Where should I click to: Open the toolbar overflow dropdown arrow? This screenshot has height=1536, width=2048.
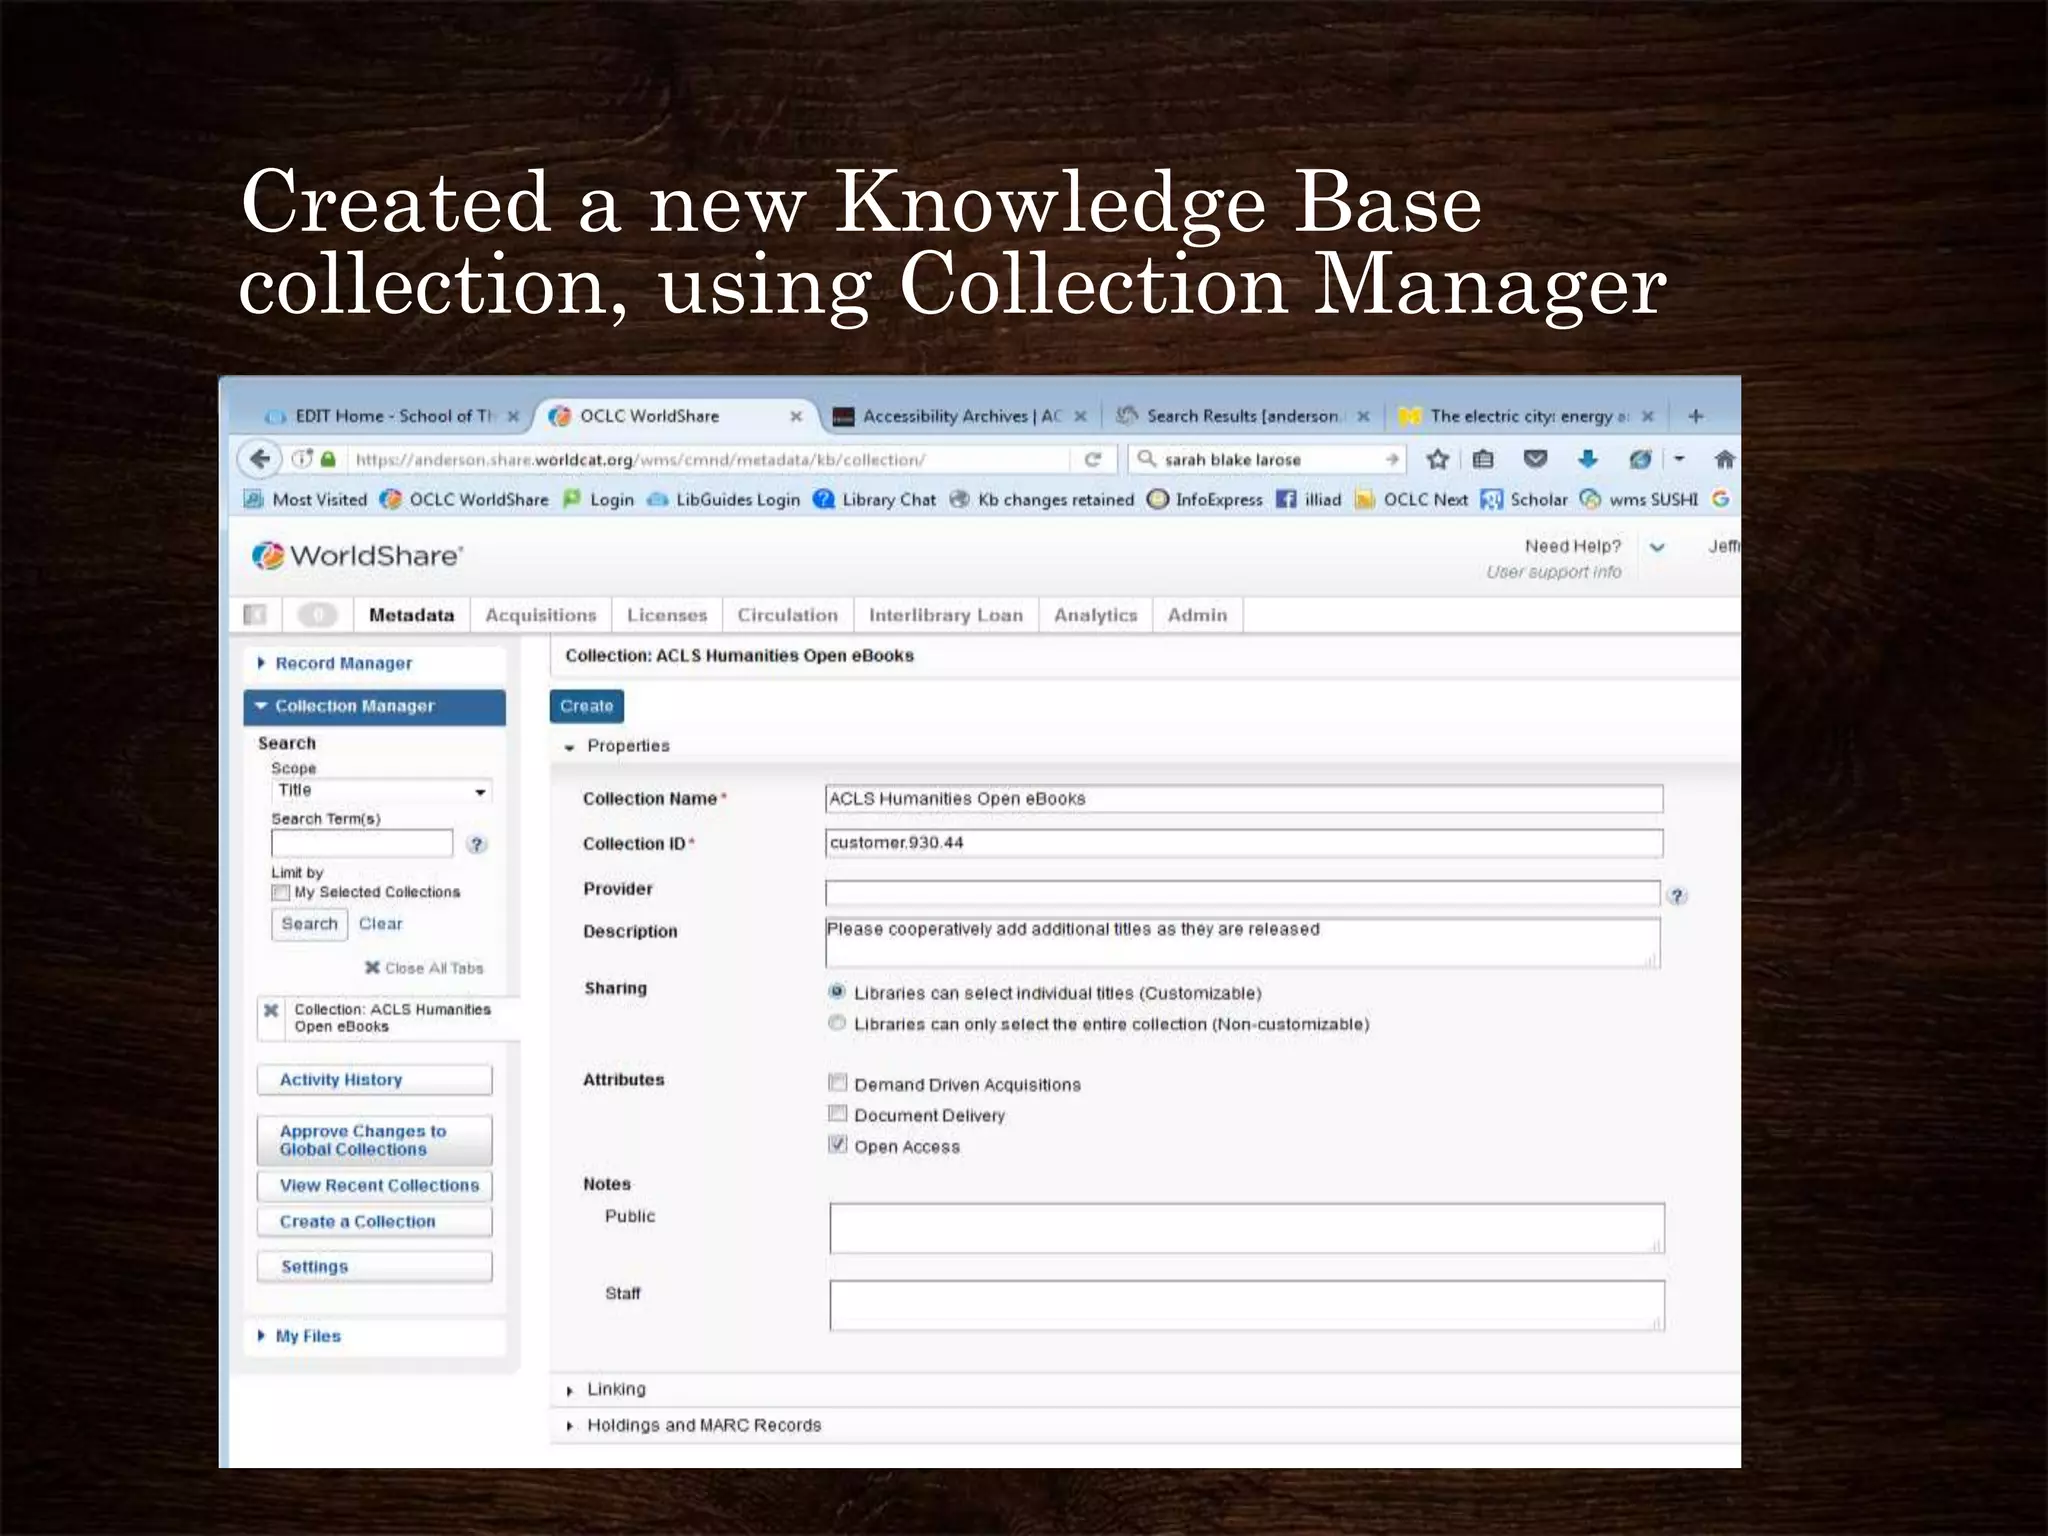[1679, 459]
